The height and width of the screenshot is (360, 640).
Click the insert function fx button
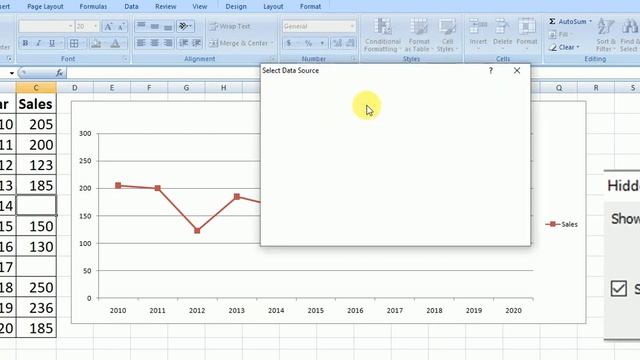click(x=59, y=73)
